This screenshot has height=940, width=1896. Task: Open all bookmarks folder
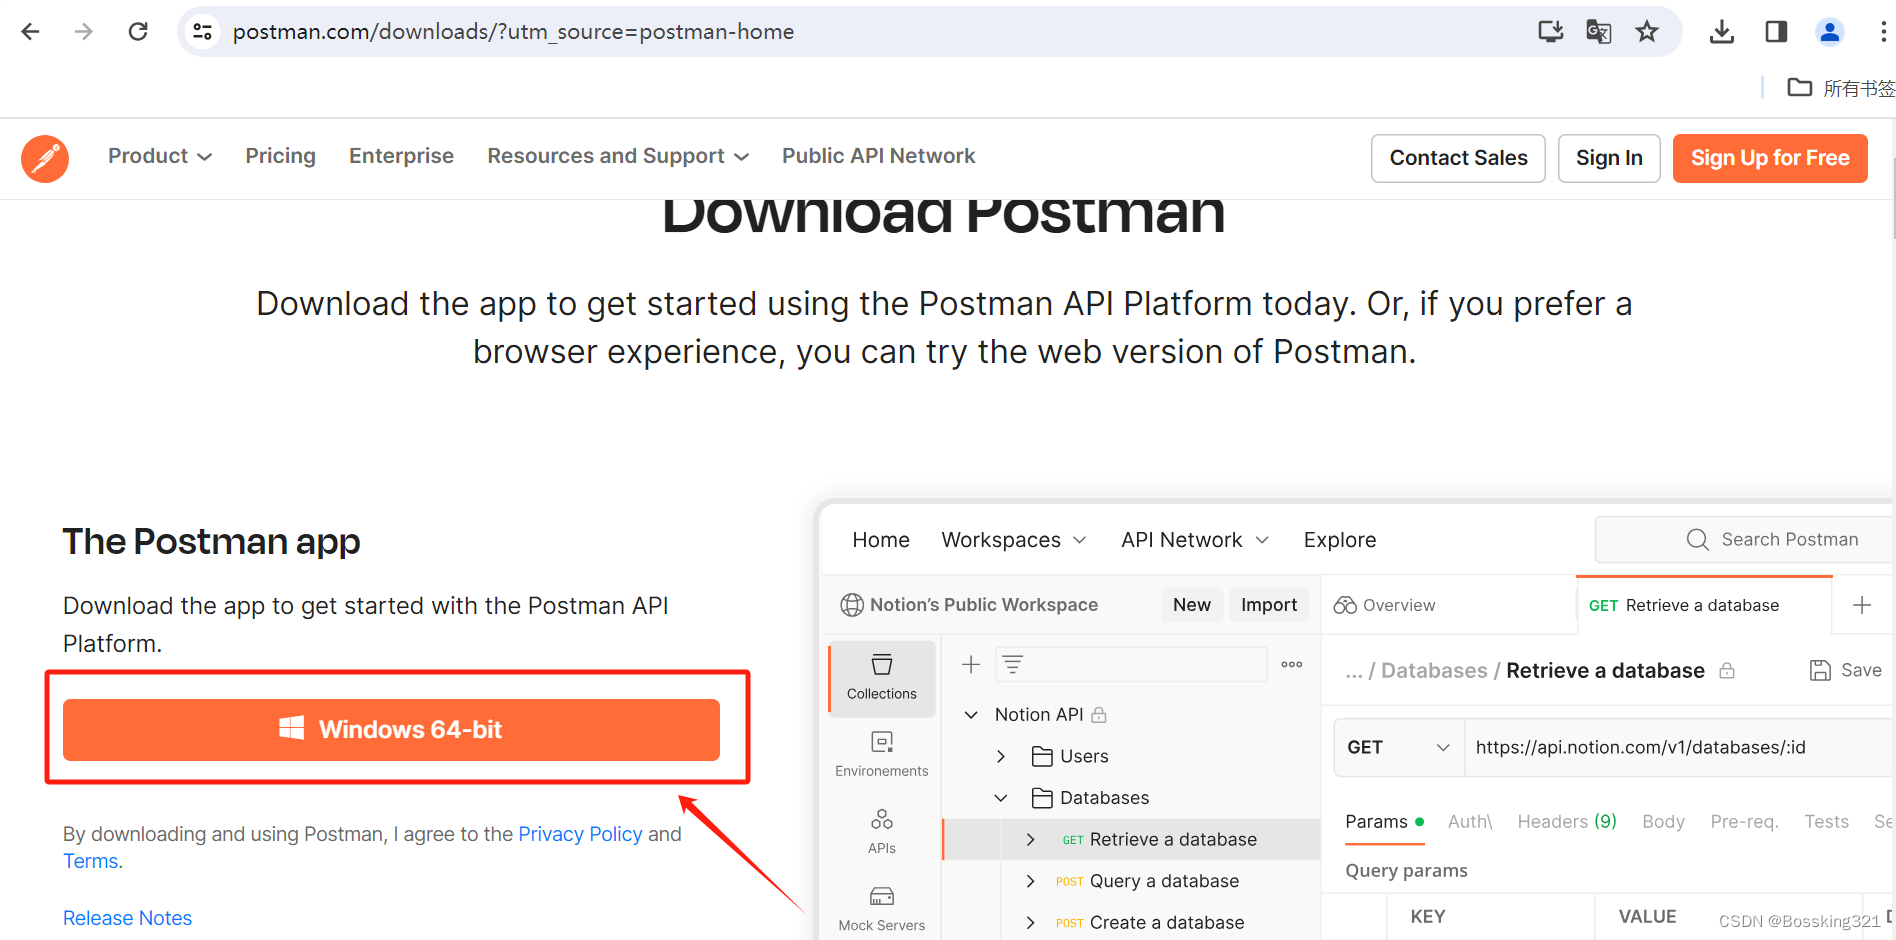(x=1840, y=88)
